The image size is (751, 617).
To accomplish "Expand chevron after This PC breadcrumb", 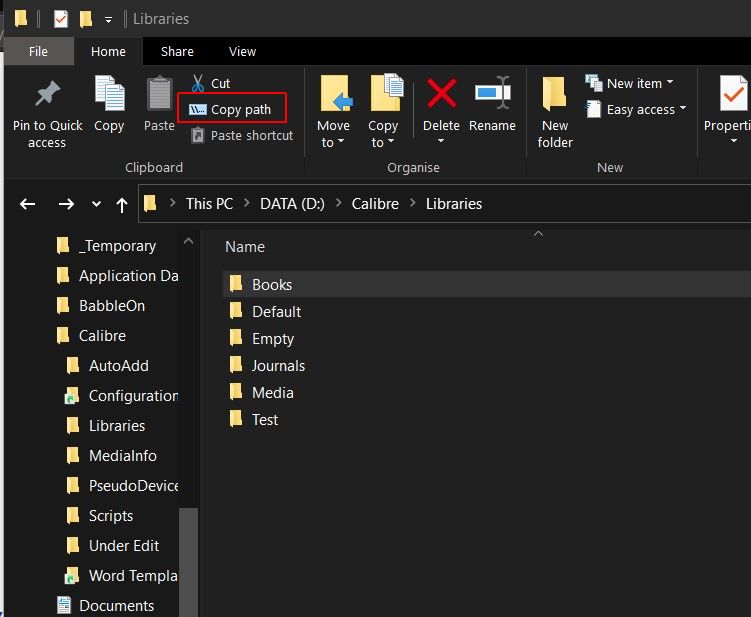I will click(247, 203).
